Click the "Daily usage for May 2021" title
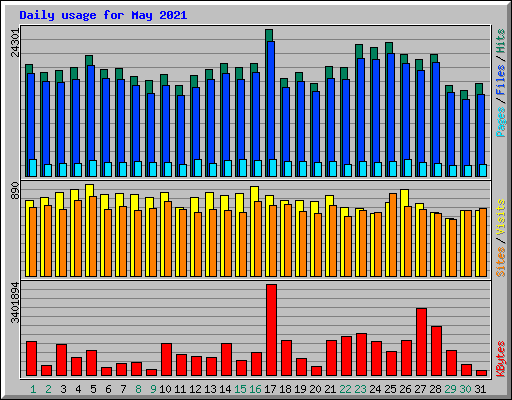Image resolution: width=512 pixels, height=400 pixels. tap(103, 15)
